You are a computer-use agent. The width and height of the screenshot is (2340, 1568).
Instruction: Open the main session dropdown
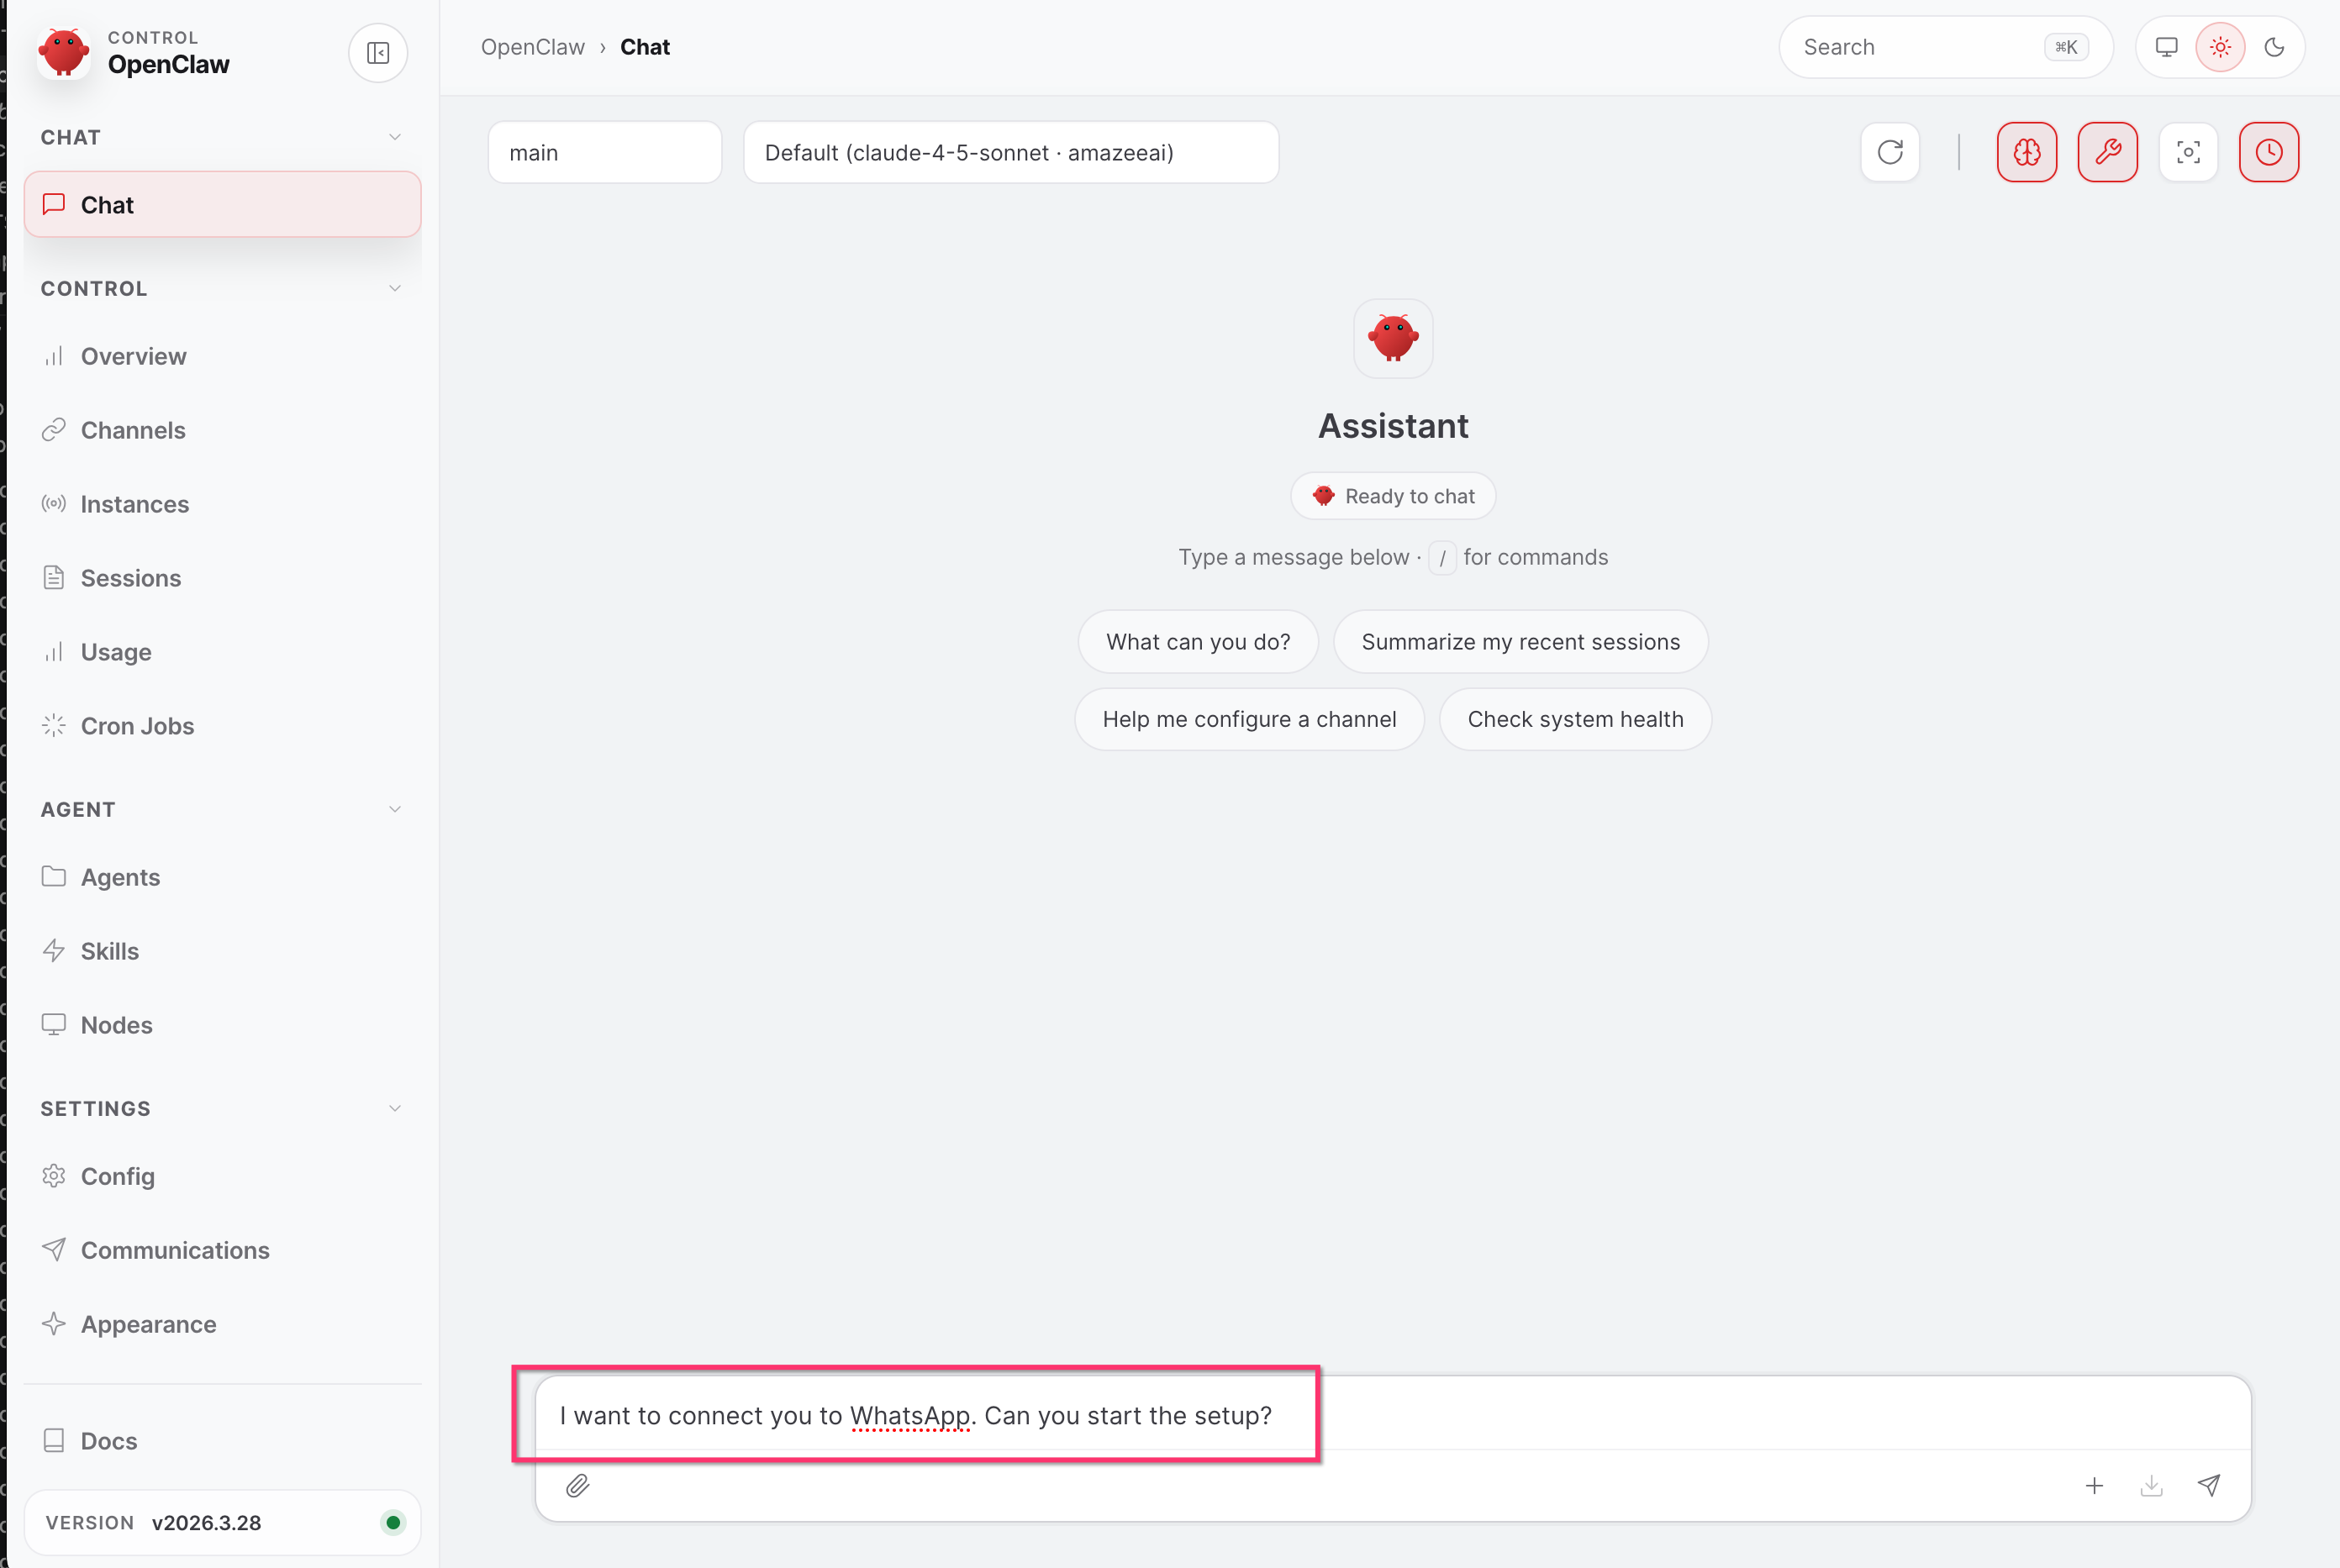point(605,153)
